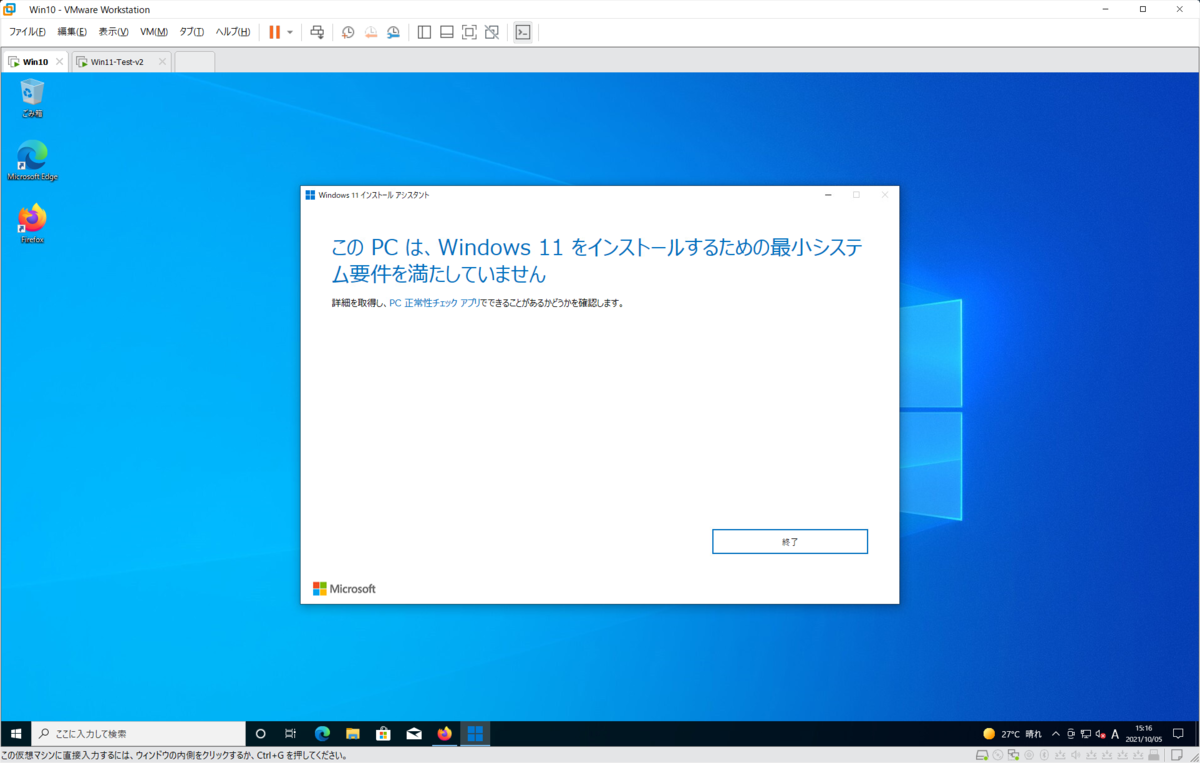The height and width of the screenshot is (763, 1200).
Task: Click the muted volume tray icon
Action: (x=1101, y=733)
